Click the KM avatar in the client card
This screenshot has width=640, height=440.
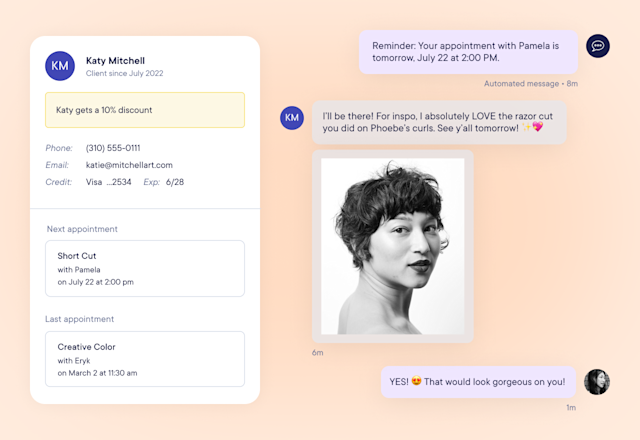click(x=60, y=66)
